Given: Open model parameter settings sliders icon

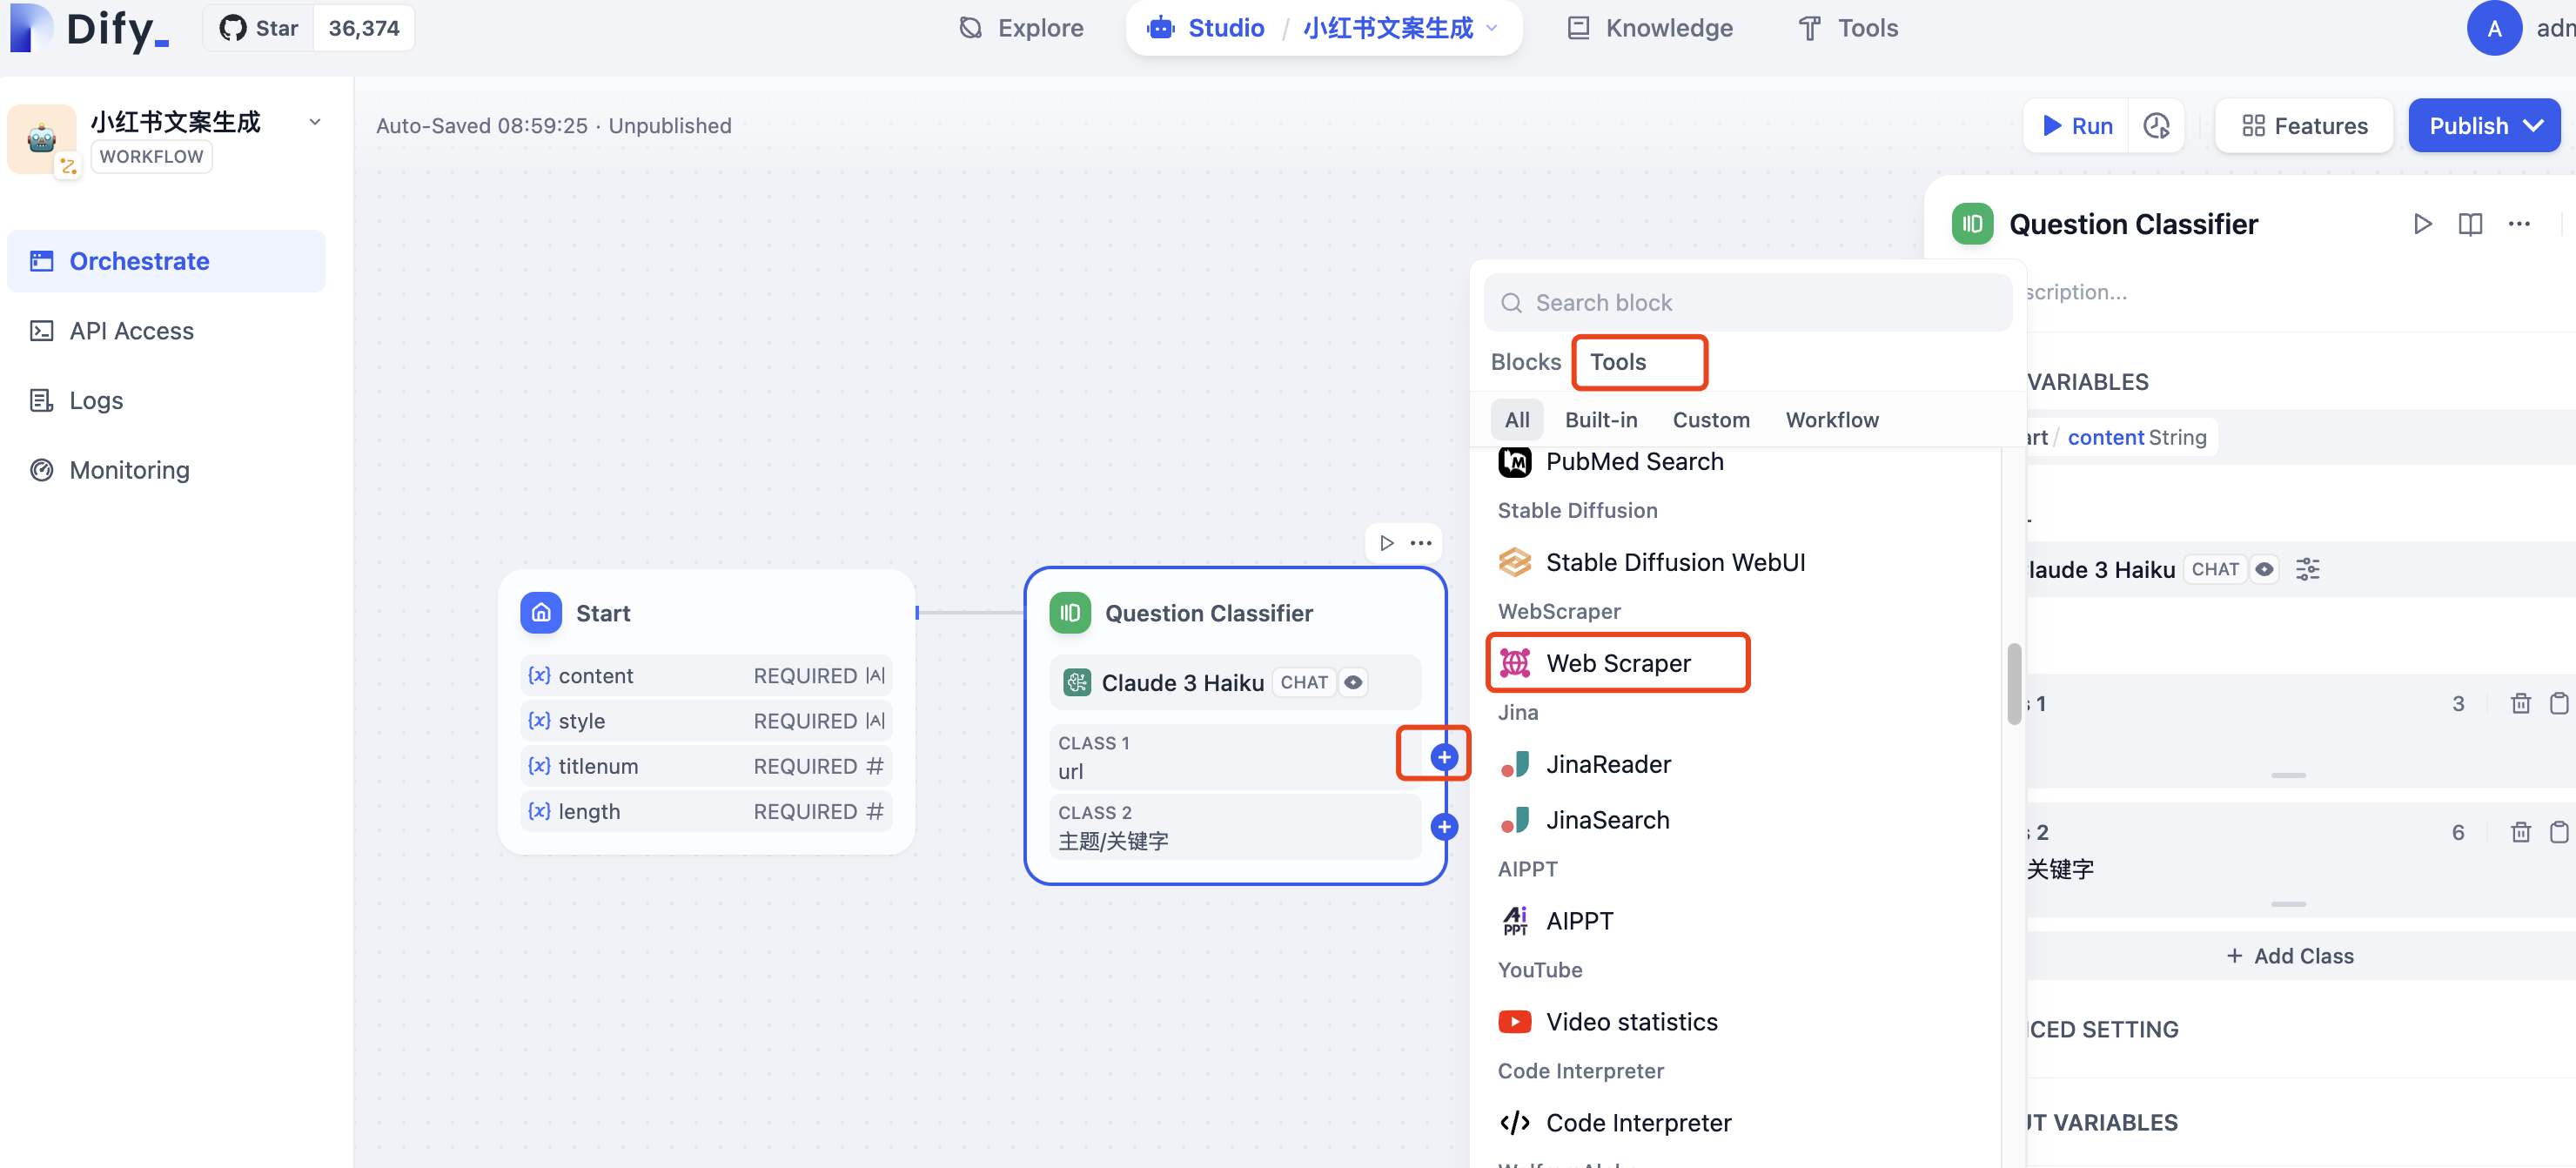Looking at the screenshot, I should (x=2308, y=570).
